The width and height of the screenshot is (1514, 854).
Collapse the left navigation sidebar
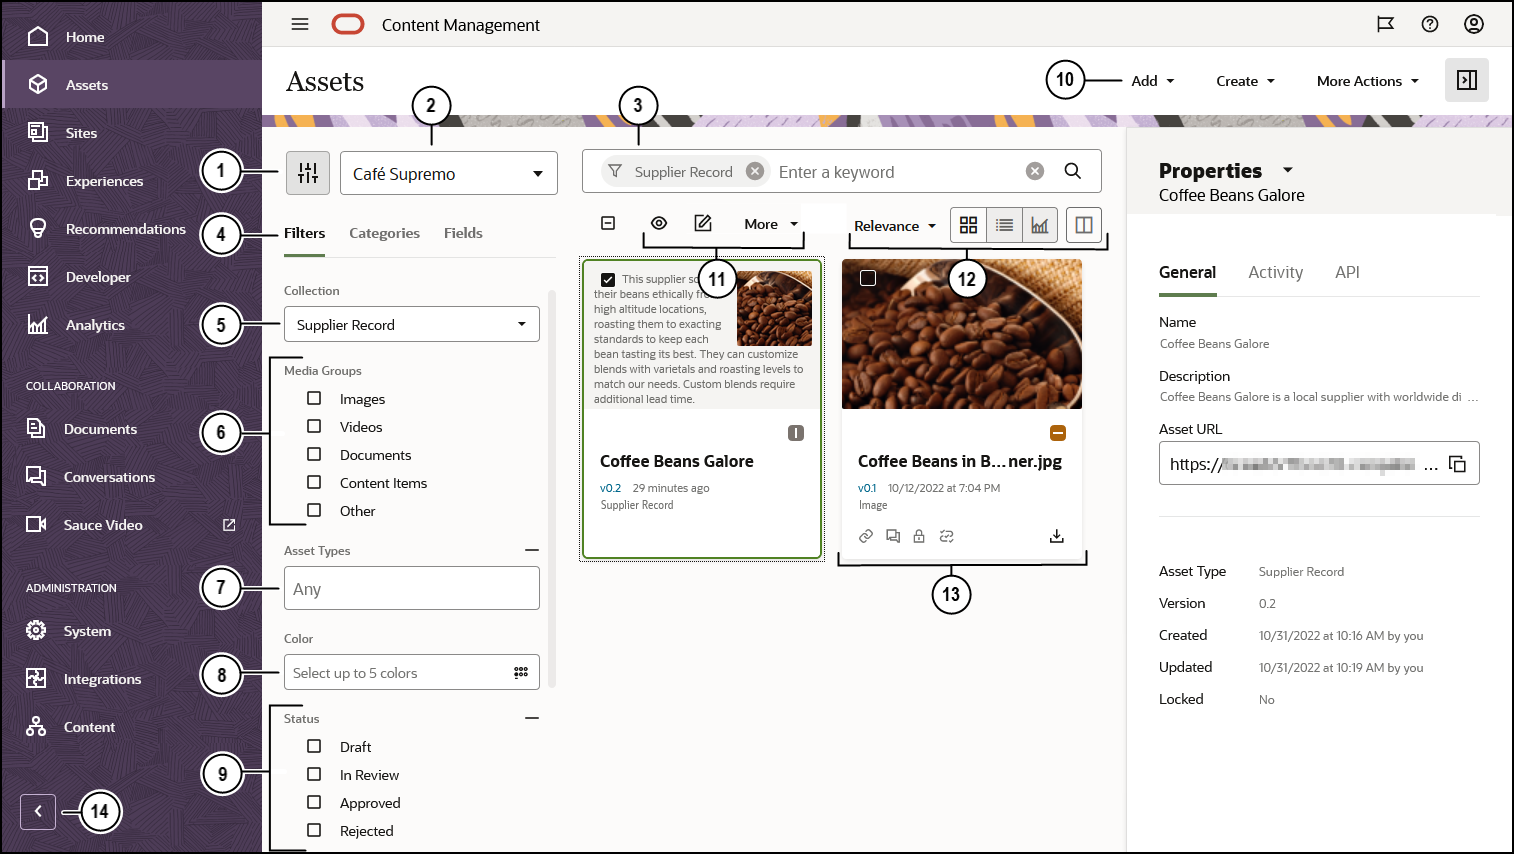[38, 811]
